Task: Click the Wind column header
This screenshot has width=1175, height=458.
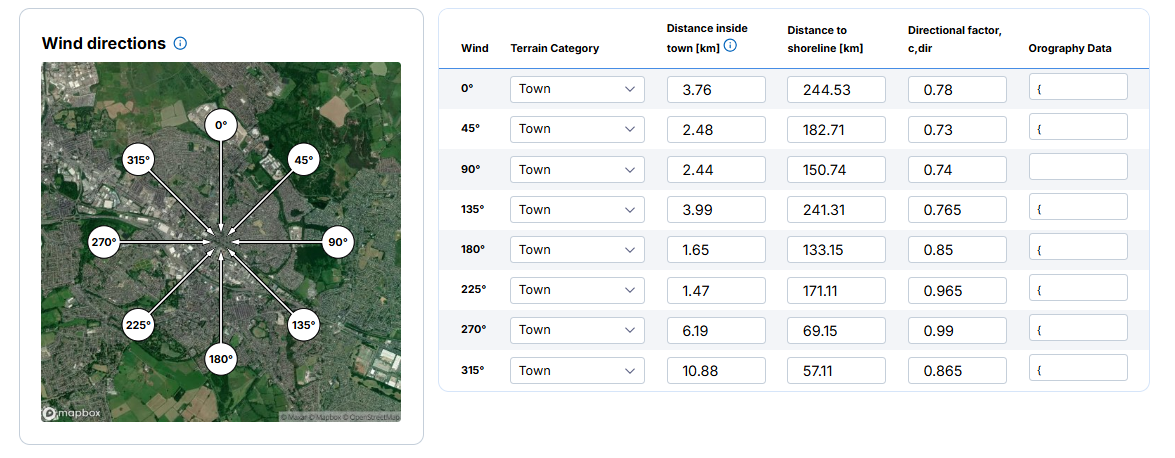Action: pos(474,48)
